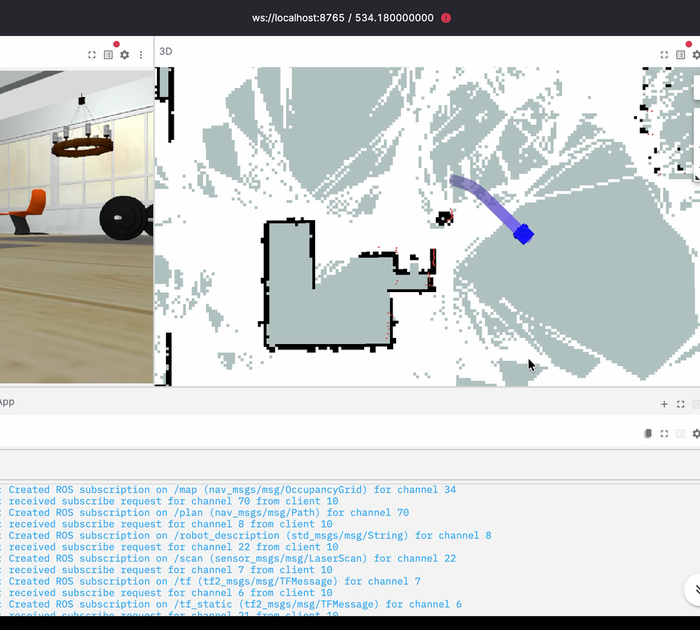This screenshot has height=630, width=700.
Task: Open data source ws://localhost:8765 connection text
Action: point(342,18)
